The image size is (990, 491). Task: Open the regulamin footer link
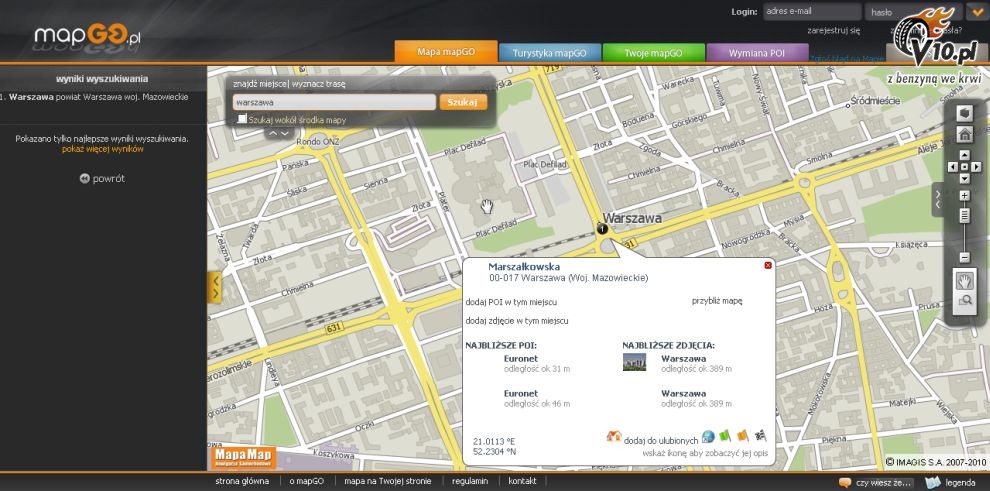click(470, 481)
